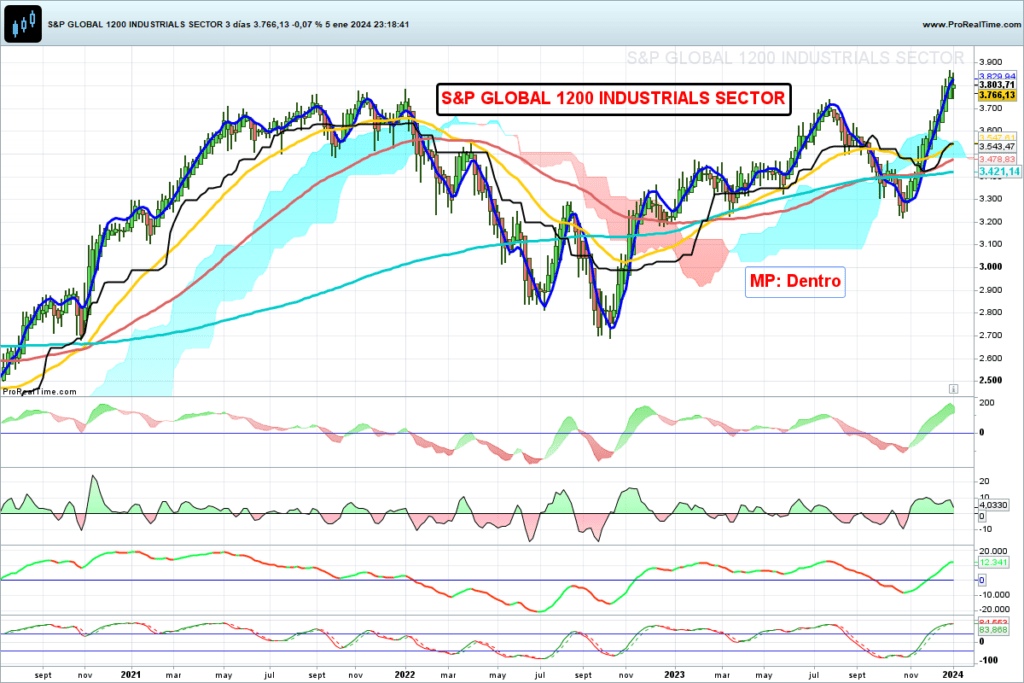Click the 2.500 price axis tick
1024x683 pixels.
point(991,380)
